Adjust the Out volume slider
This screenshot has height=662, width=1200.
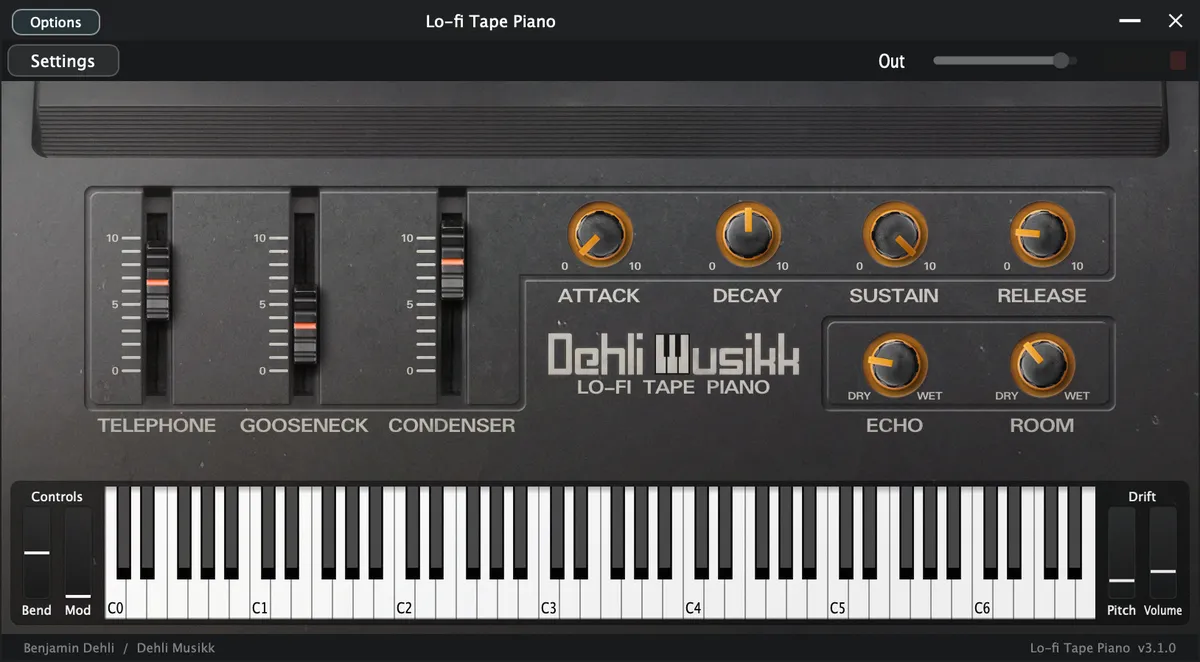tap(1004, 61)
